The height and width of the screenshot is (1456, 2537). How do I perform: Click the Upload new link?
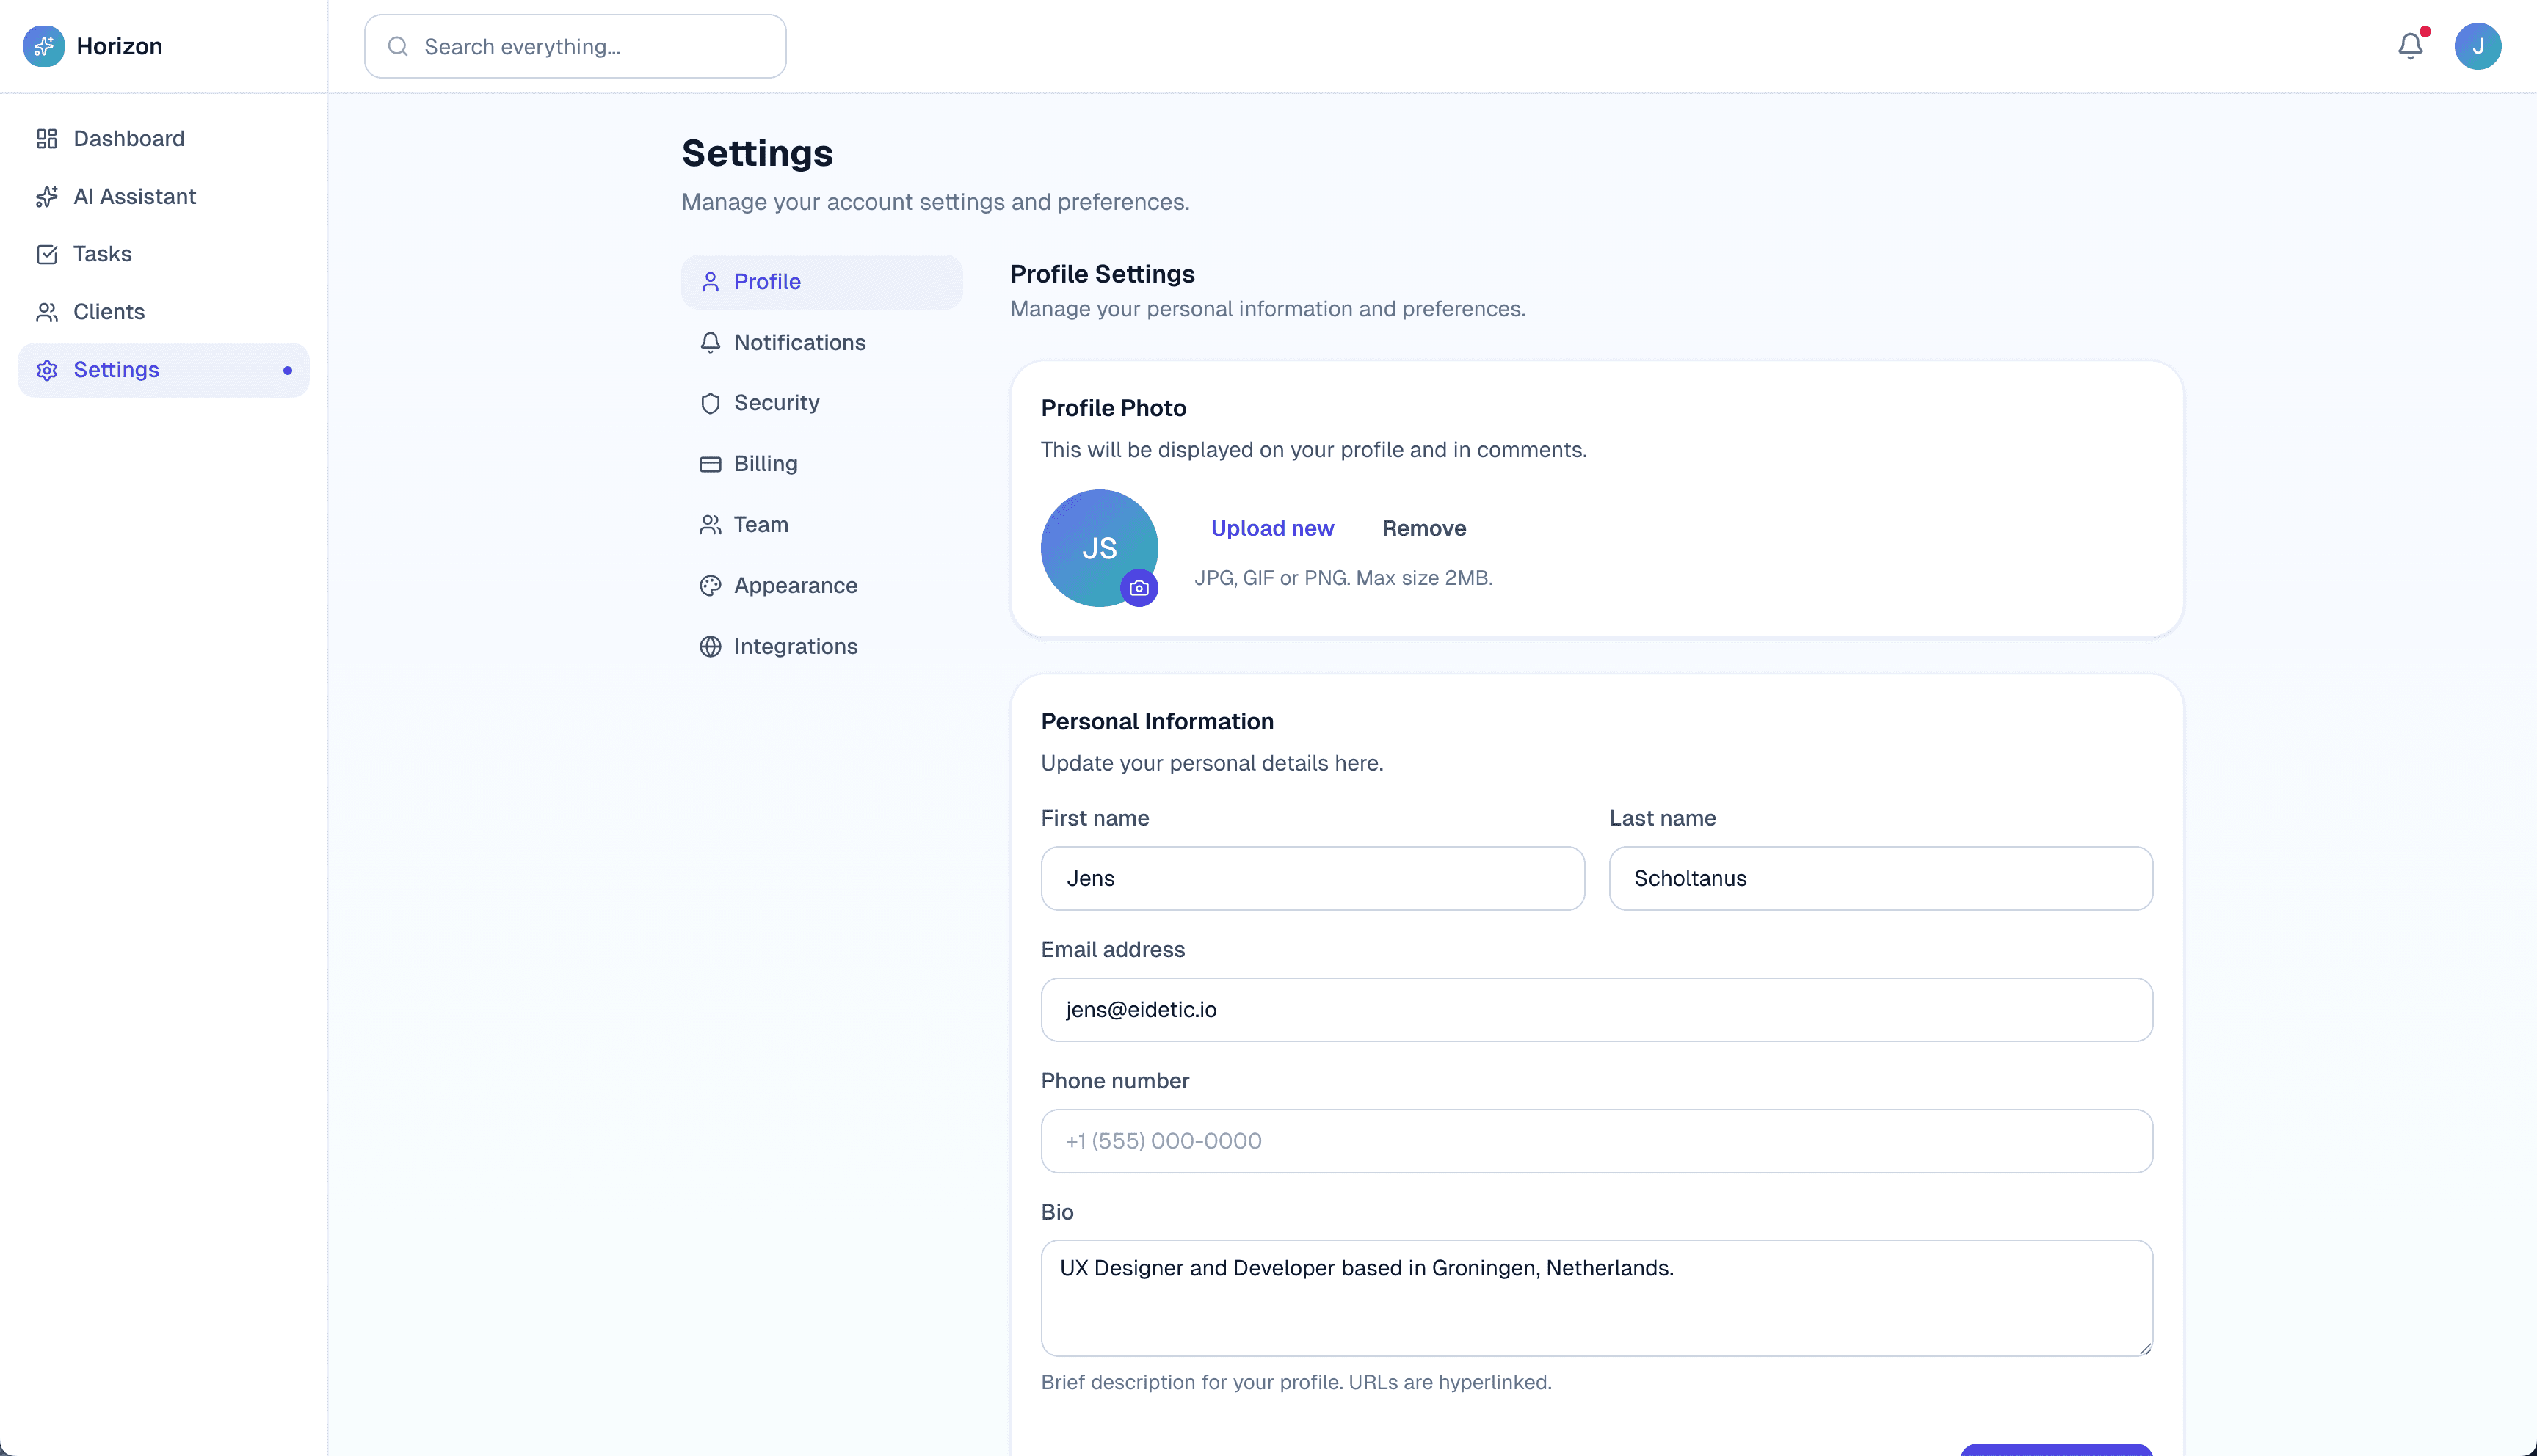point(1272,528)
